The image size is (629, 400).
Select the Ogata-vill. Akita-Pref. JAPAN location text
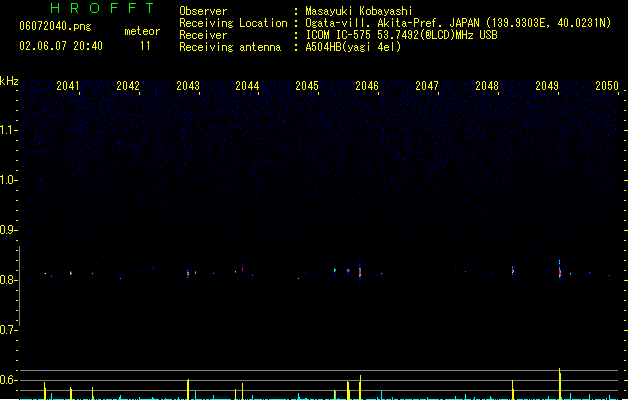[458, 23]
